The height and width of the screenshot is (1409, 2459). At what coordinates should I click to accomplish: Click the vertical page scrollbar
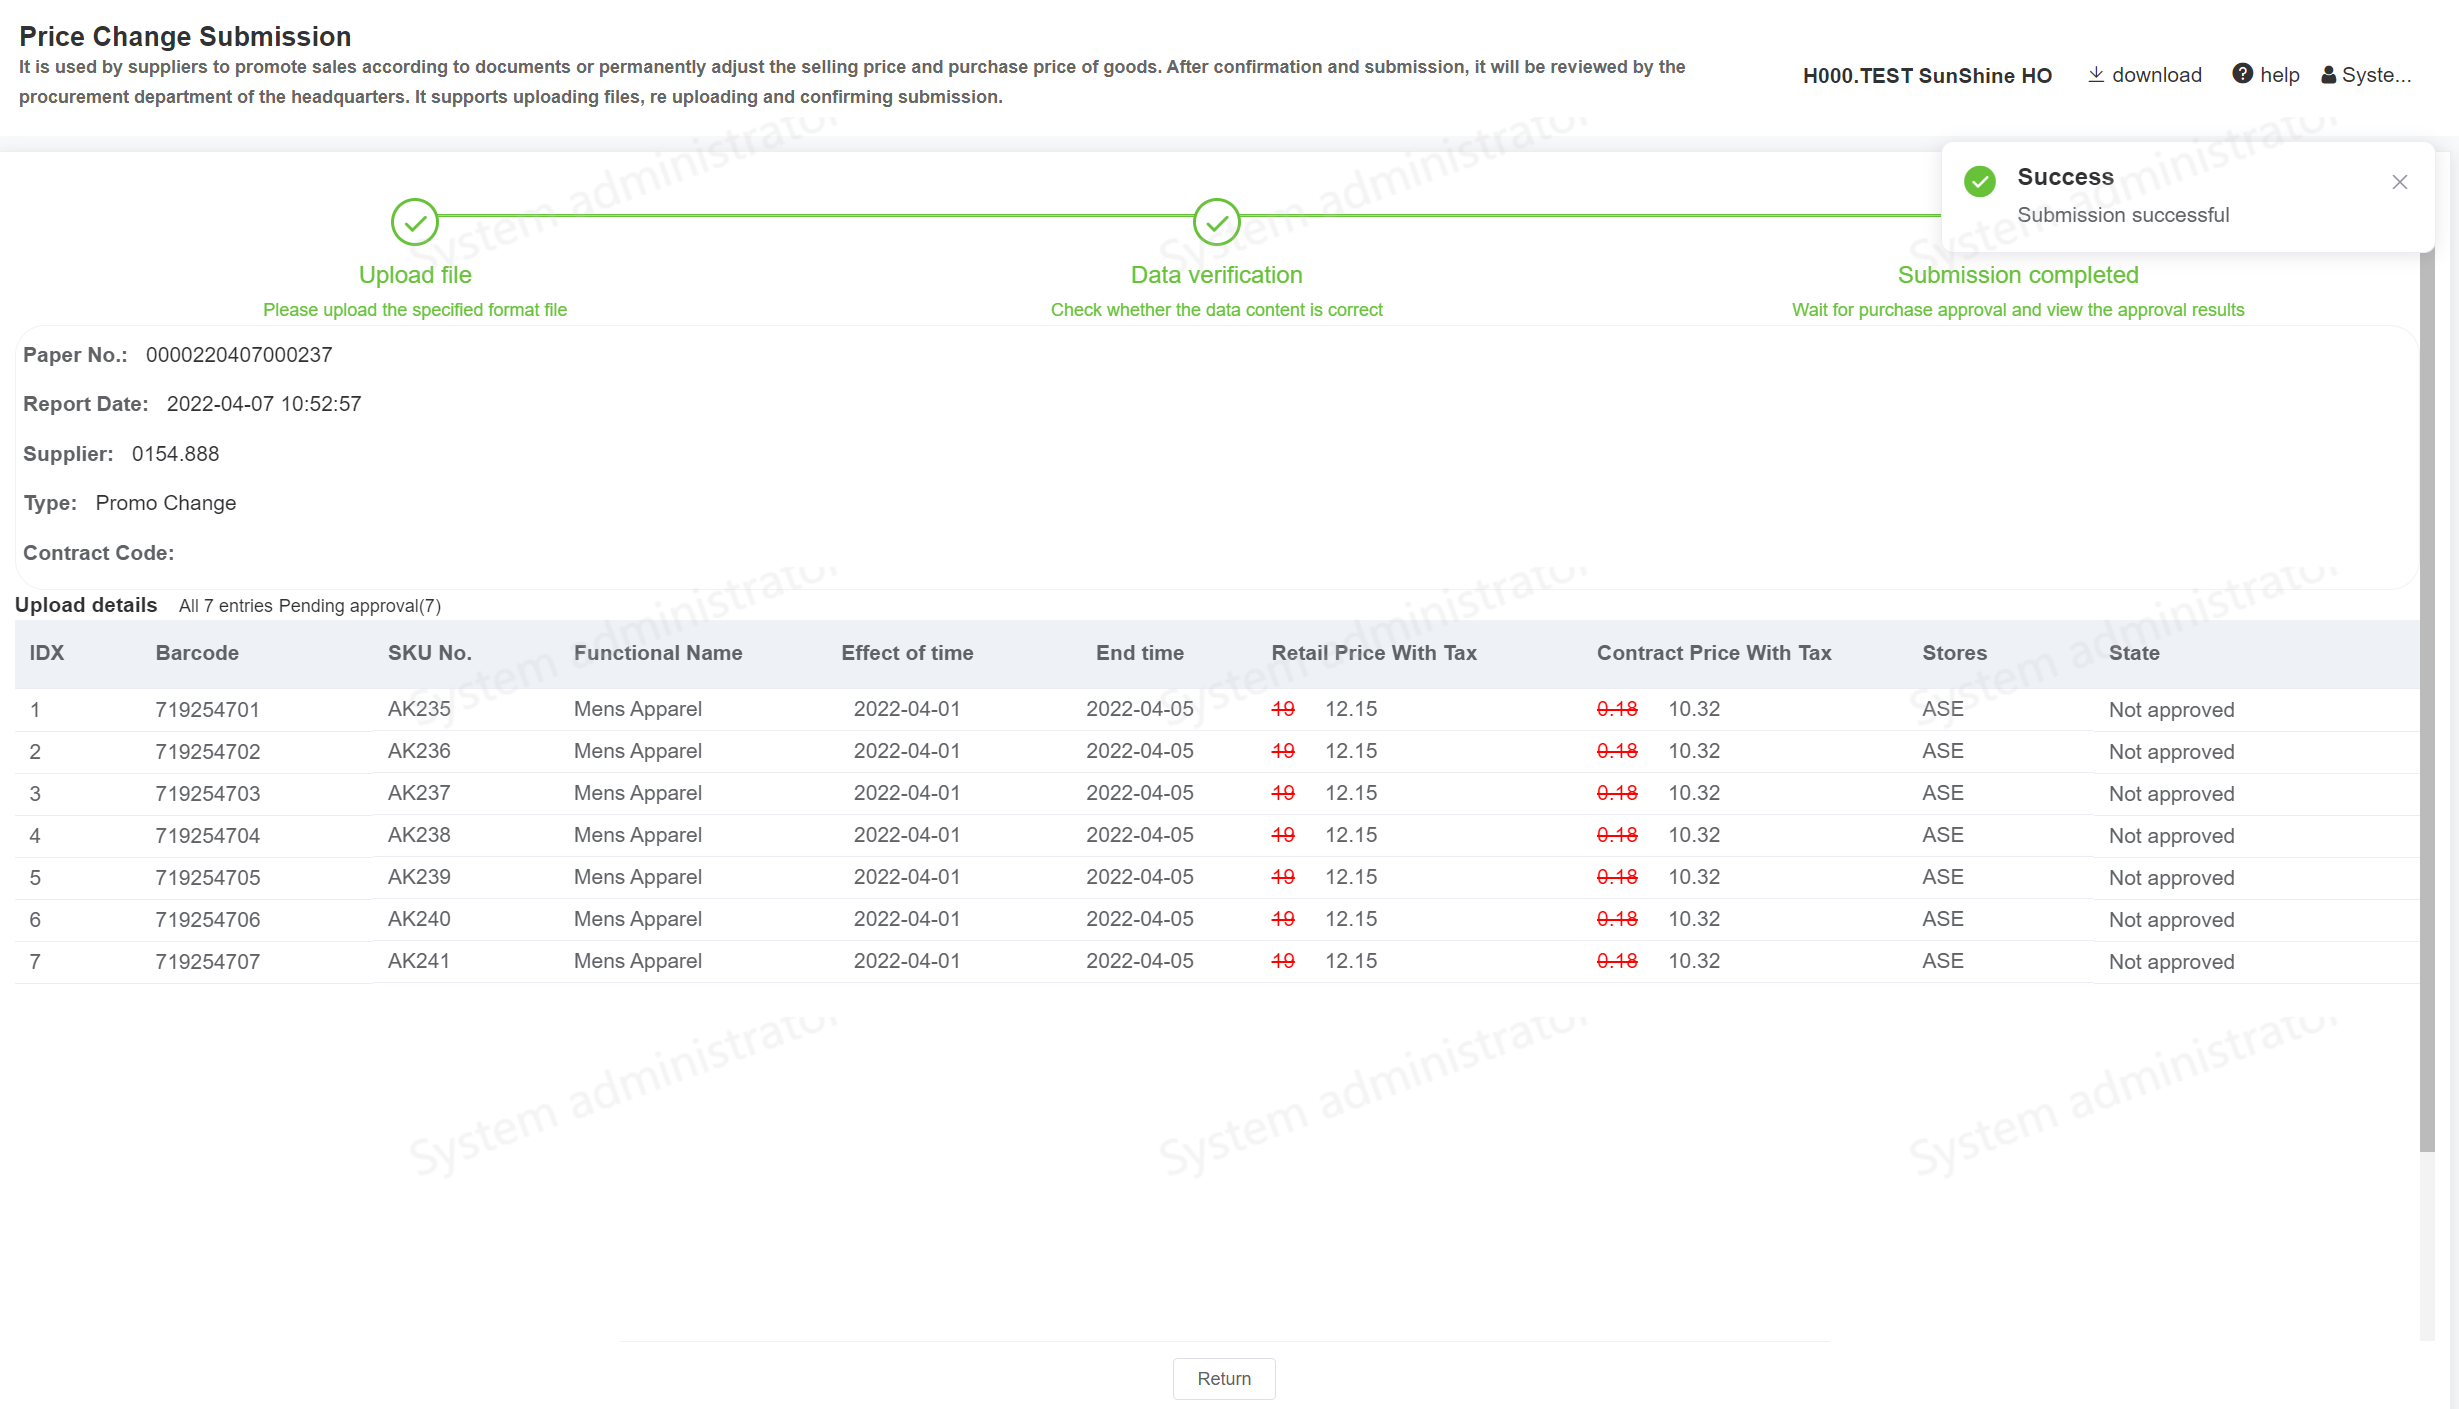tap(2427, 700)
